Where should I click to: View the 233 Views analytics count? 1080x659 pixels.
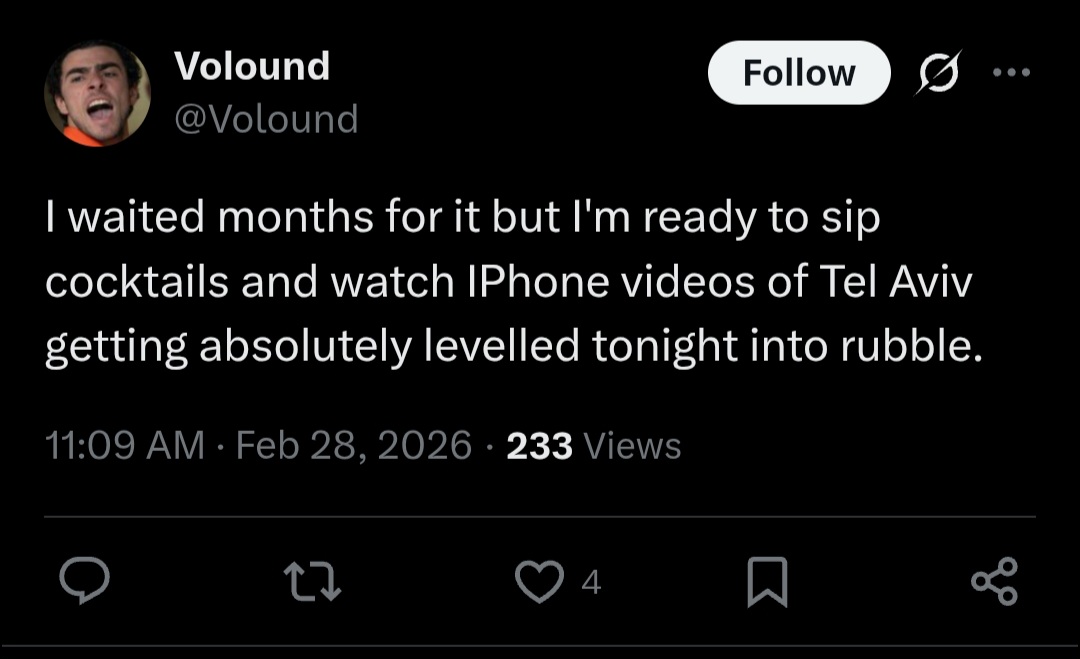point(593,445)
